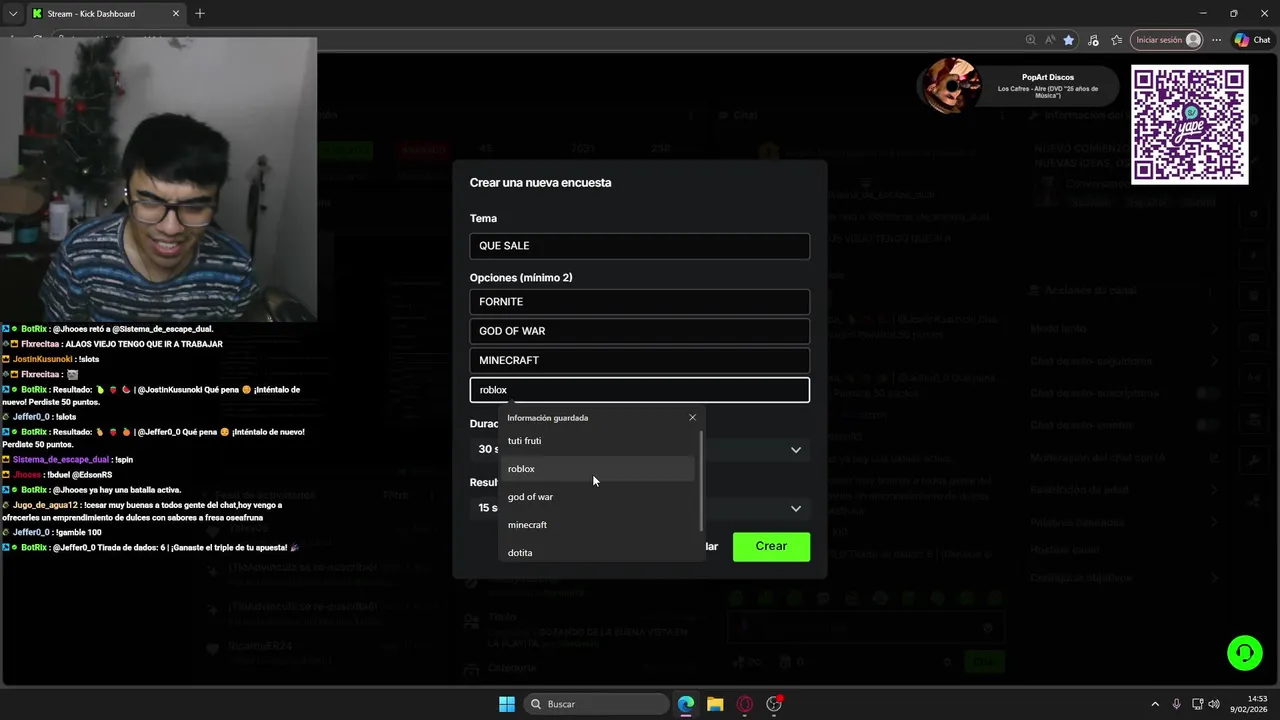Open File Explorer from taskbar
The image size is (1280, 720).
pos(715,704)
